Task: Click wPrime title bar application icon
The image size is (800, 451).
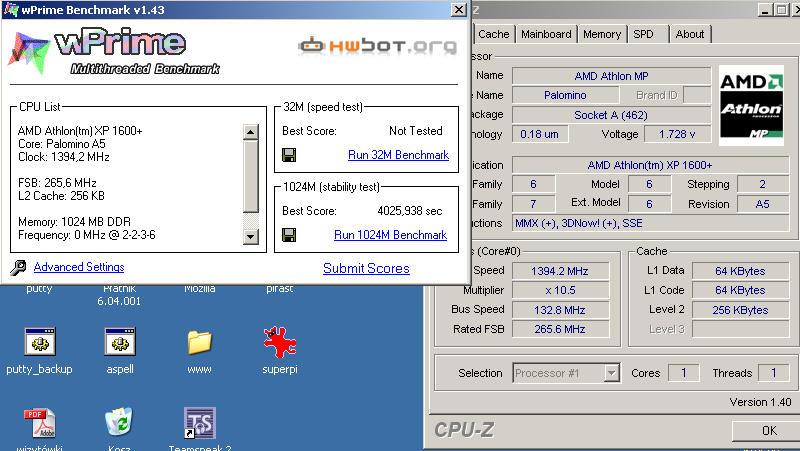Action: click(x=11, y=9)
